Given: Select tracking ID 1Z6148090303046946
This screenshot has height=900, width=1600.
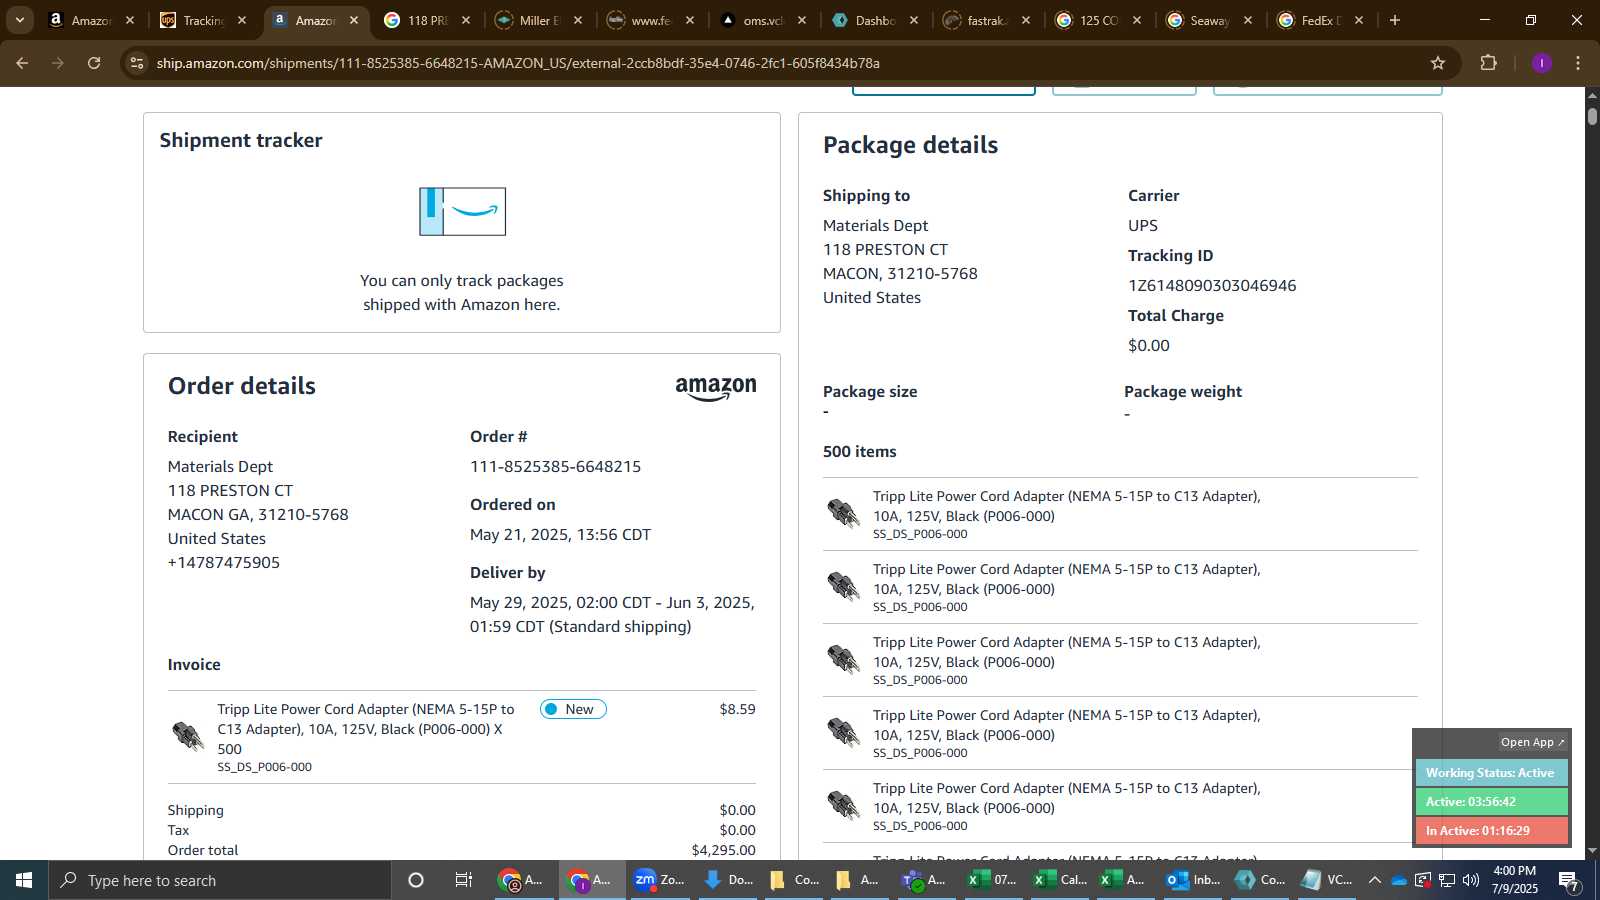Looking at the screenshot, I should point(1212,285).
